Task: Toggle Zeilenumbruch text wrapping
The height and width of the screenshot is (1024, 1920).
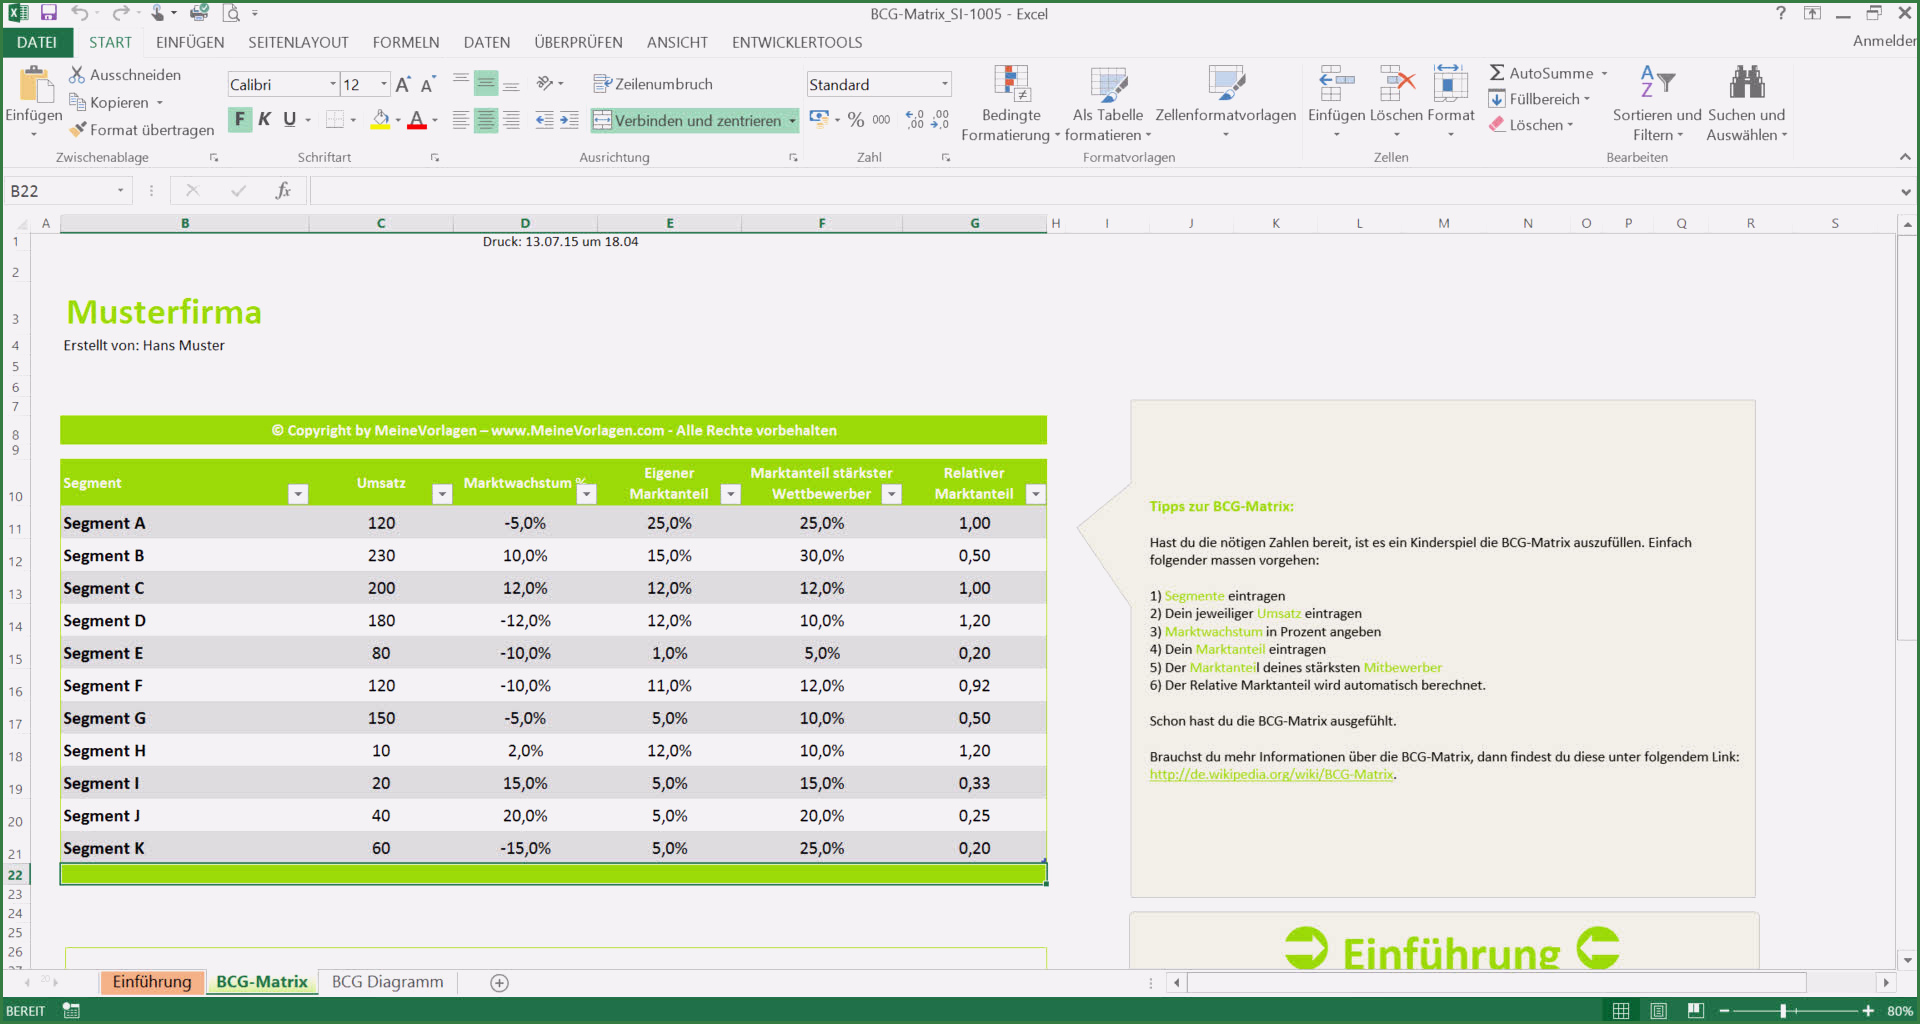Action: point(653,84)
